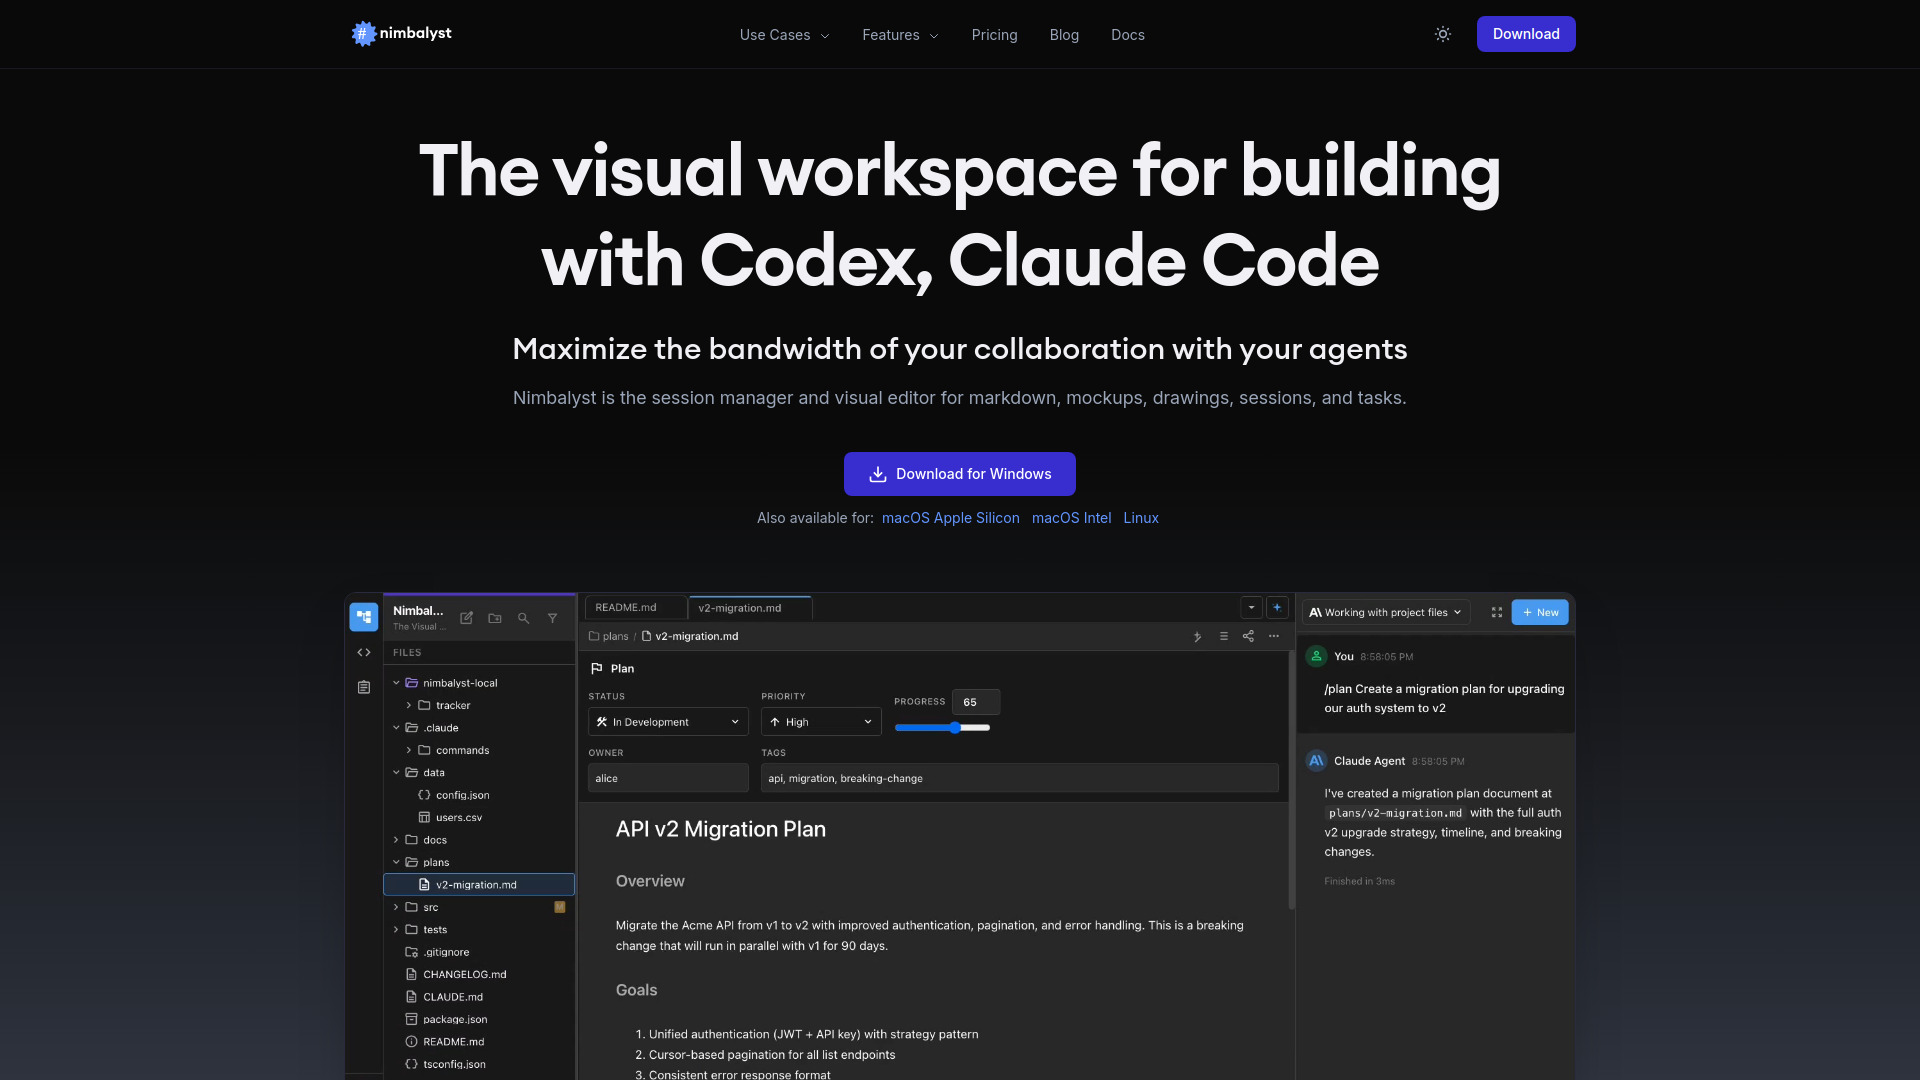The height and width of the screenshot is (1080, 1920).
Task: Click the share icon in the editor toolbar
Action: 1248,636
